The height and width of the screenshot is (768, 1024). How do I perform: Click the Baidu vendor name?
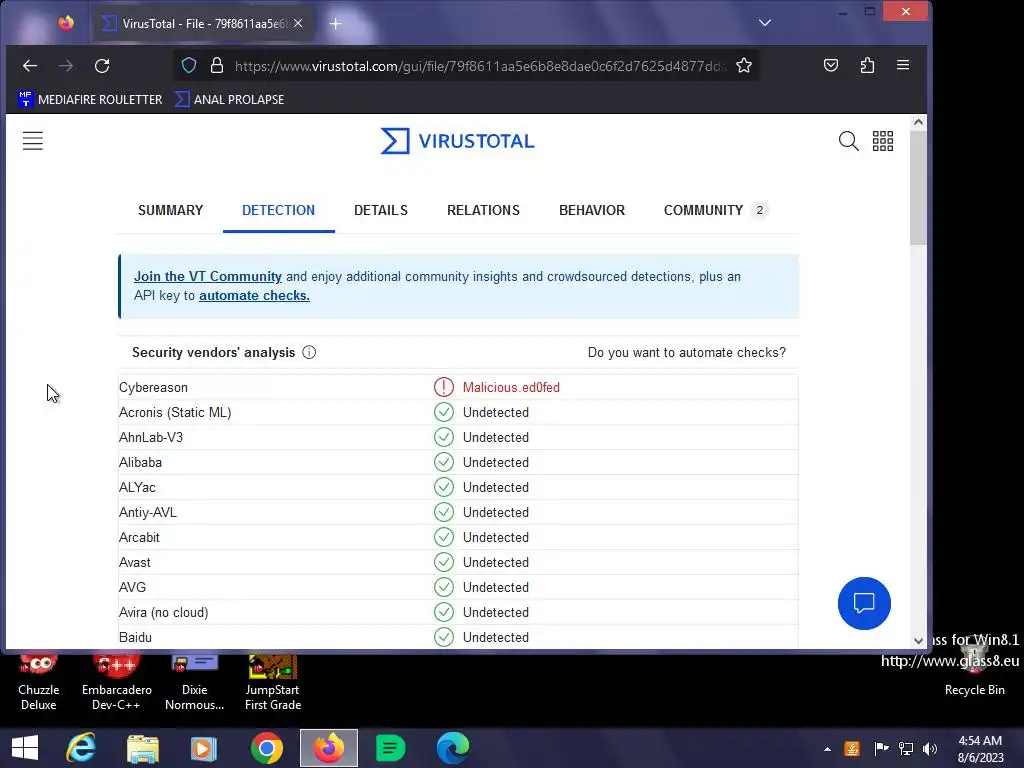pyautogui.click(x=135, y=637)
